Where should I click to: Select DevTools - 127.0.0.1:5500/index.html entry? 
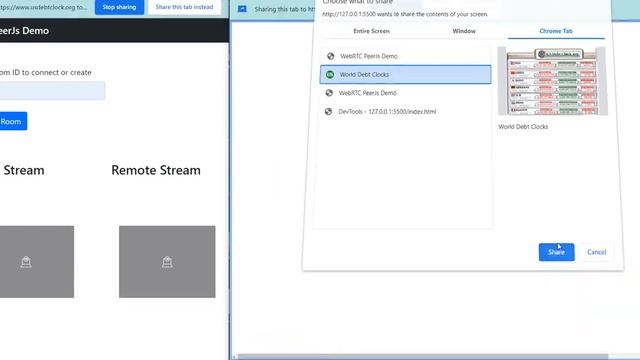(405, 111)
